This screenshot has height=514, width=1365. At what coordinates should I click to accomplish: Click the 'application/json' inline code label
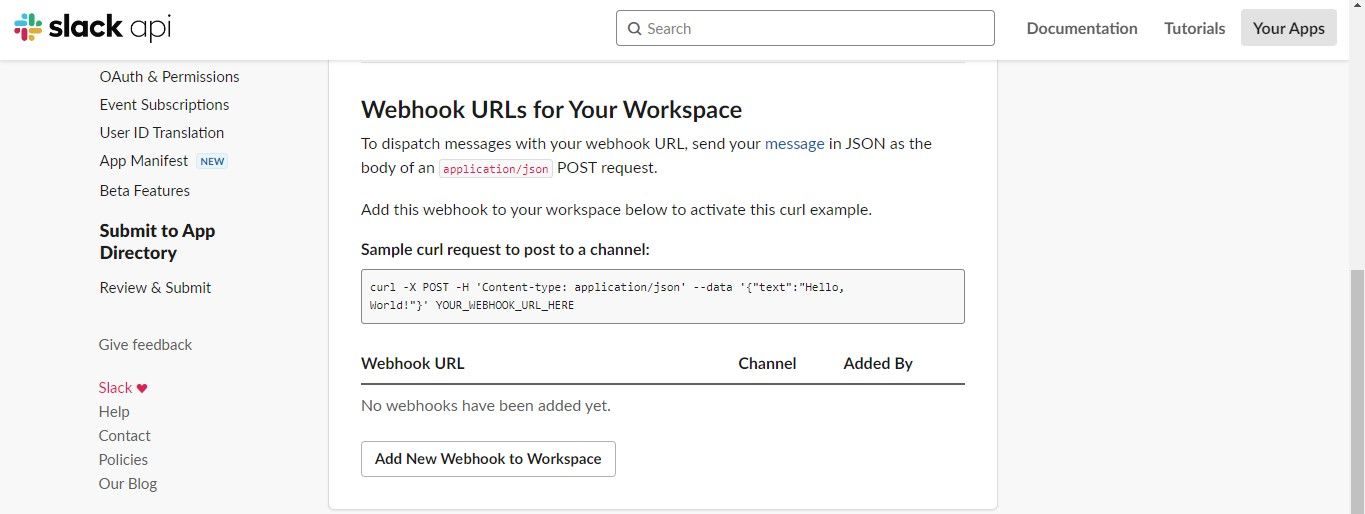[496, 169]
